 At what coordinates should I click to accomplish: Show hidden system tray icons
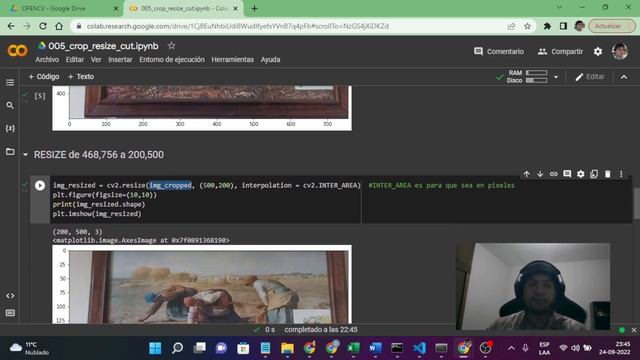(x=511, y=348)
